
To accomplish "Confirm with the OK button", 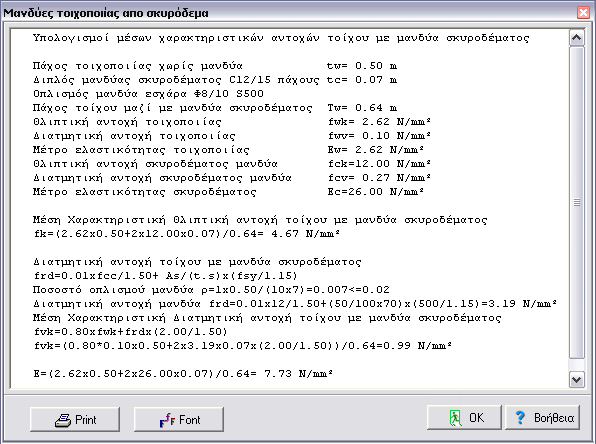I will point(464,417).
